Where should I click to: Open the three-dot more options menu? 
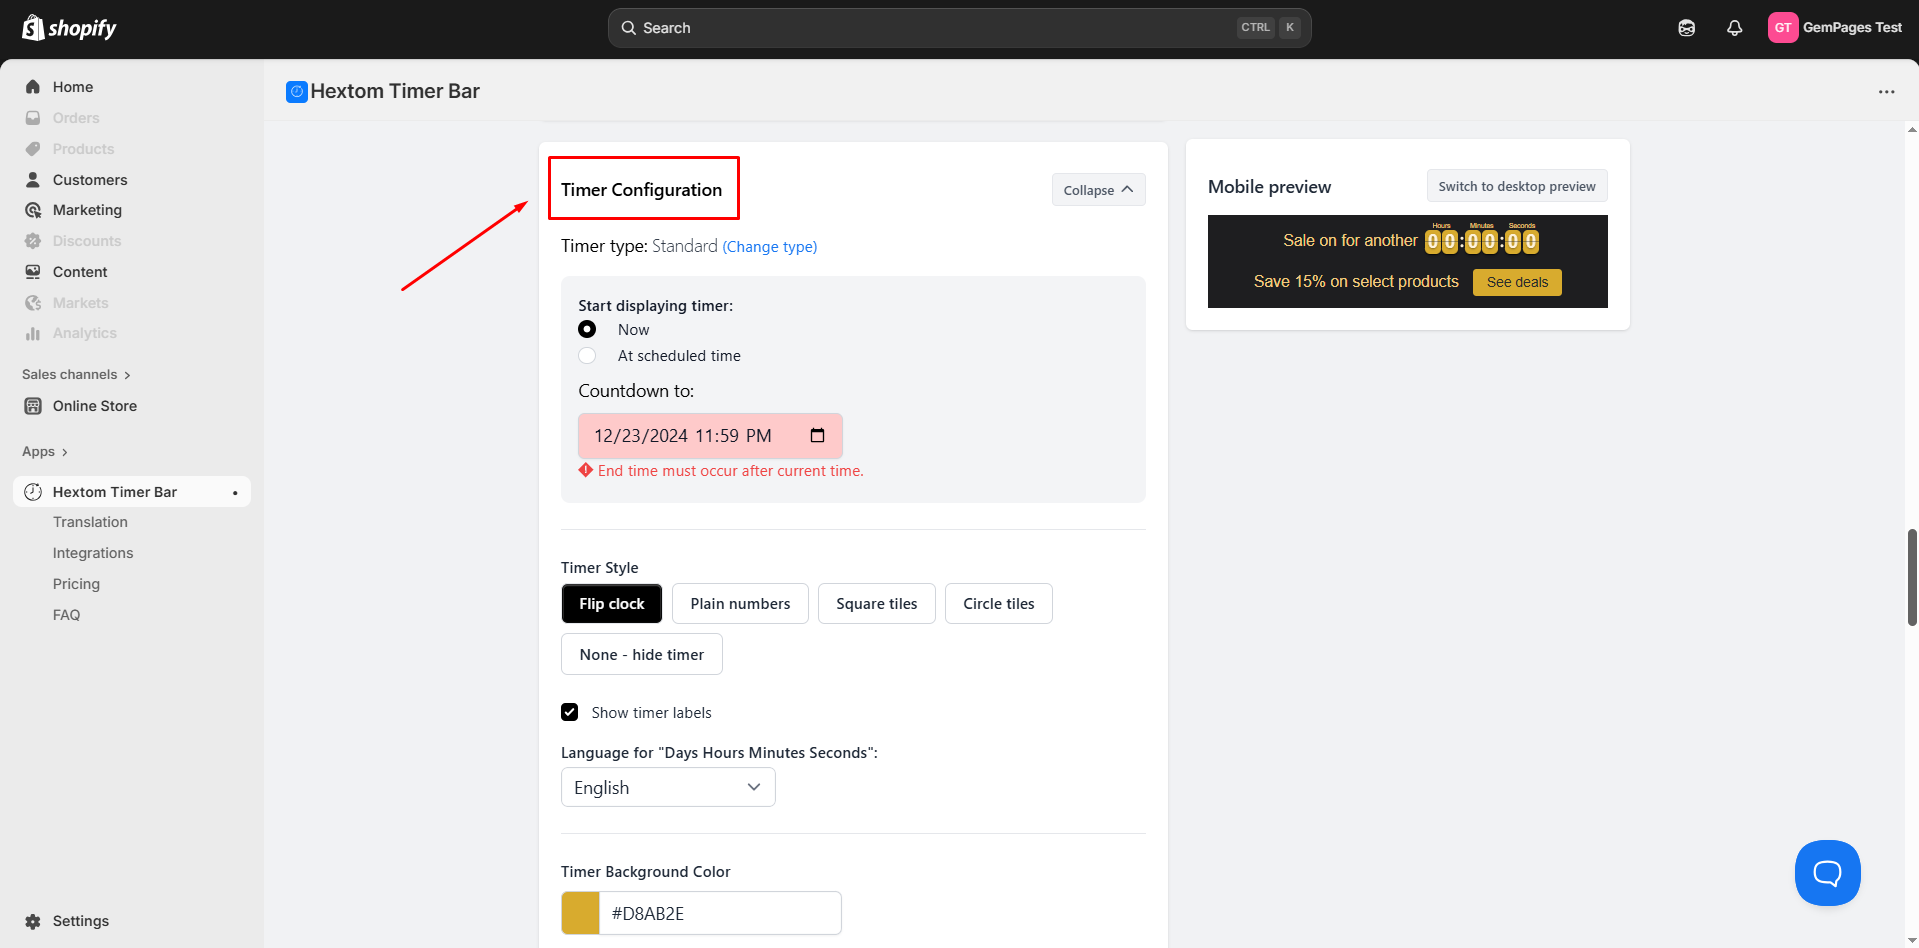(1886, 92)
